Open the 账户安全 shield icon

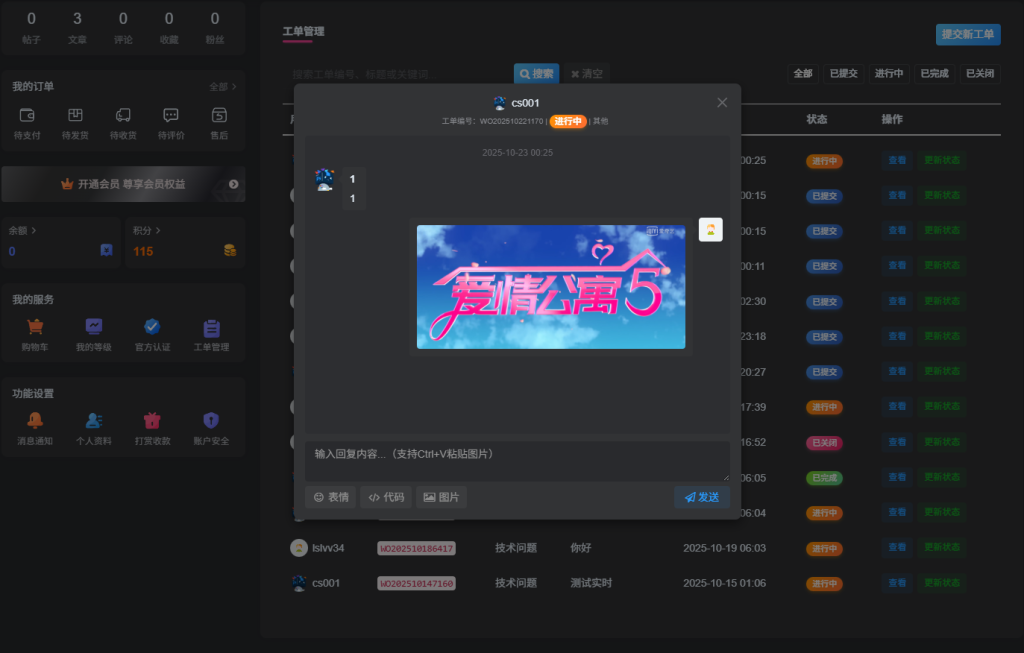[211, 421]
